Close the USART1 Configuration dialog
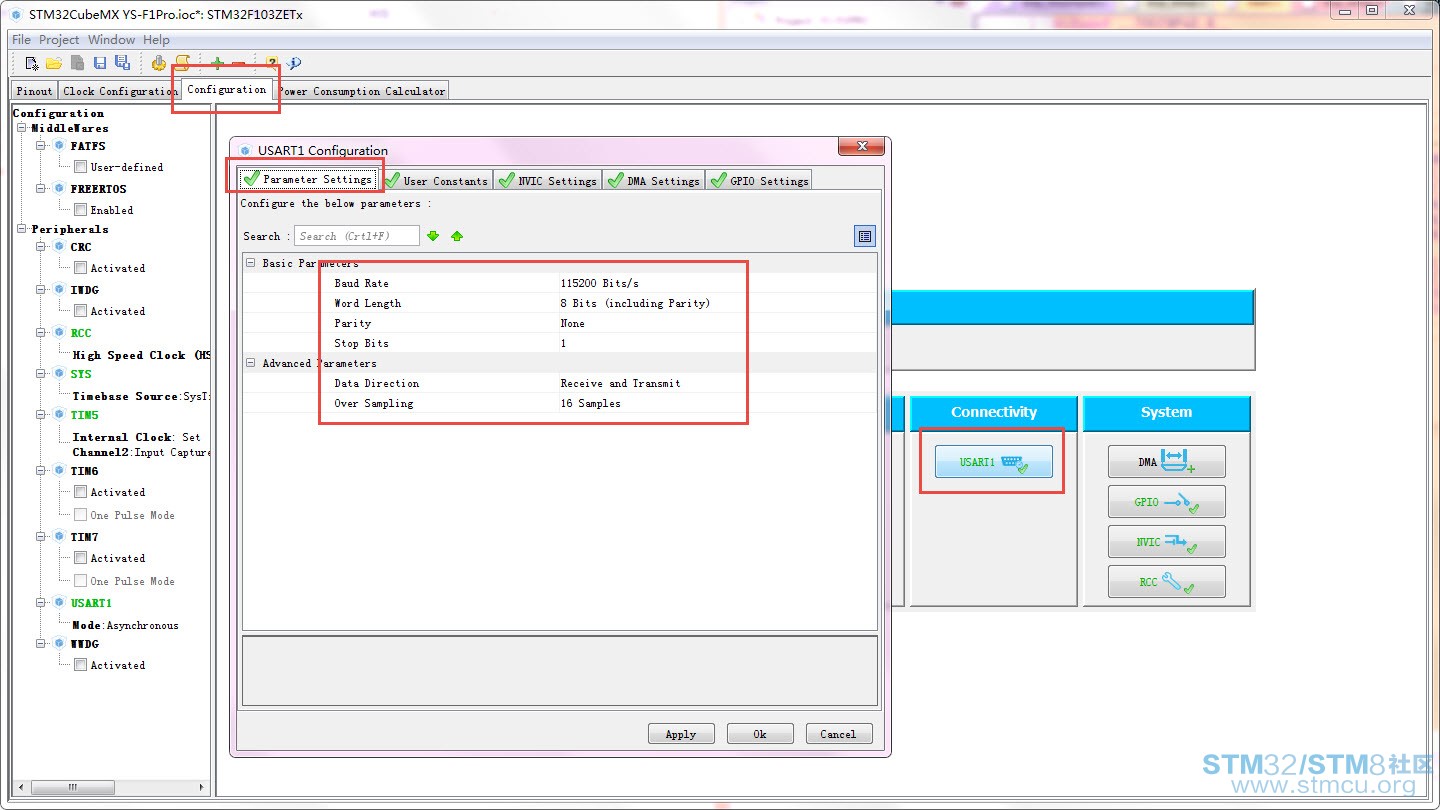Viewport: 1440px width, 810px height. click(860, 147)
